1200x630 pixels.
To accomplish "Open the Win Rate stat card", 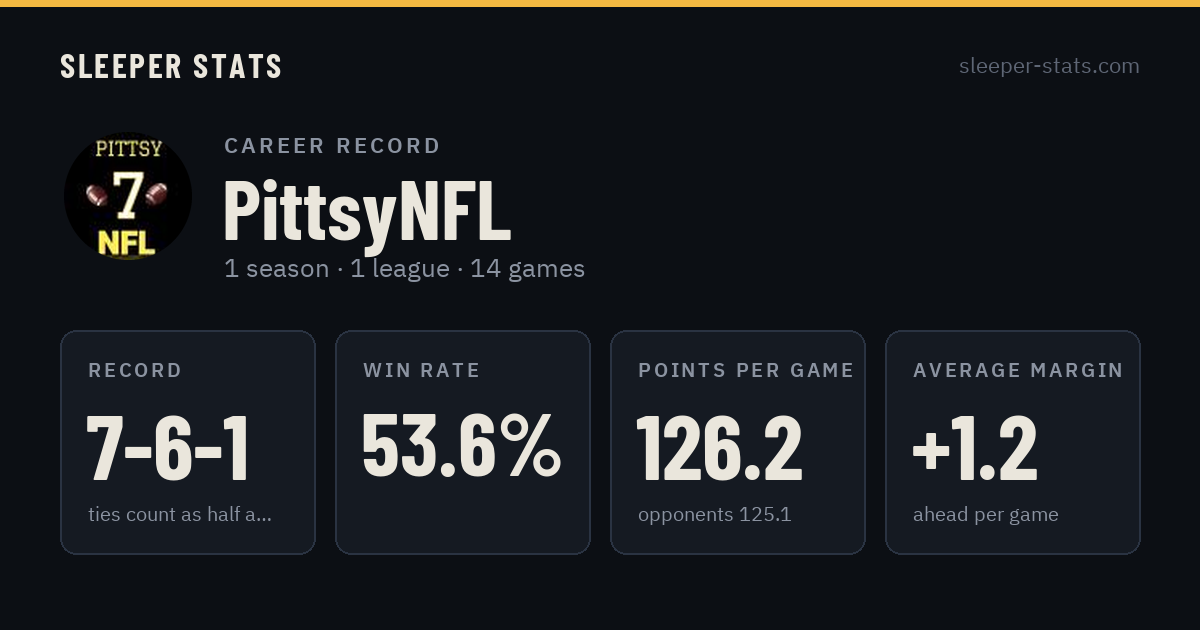I will click(x=463, y=442).
